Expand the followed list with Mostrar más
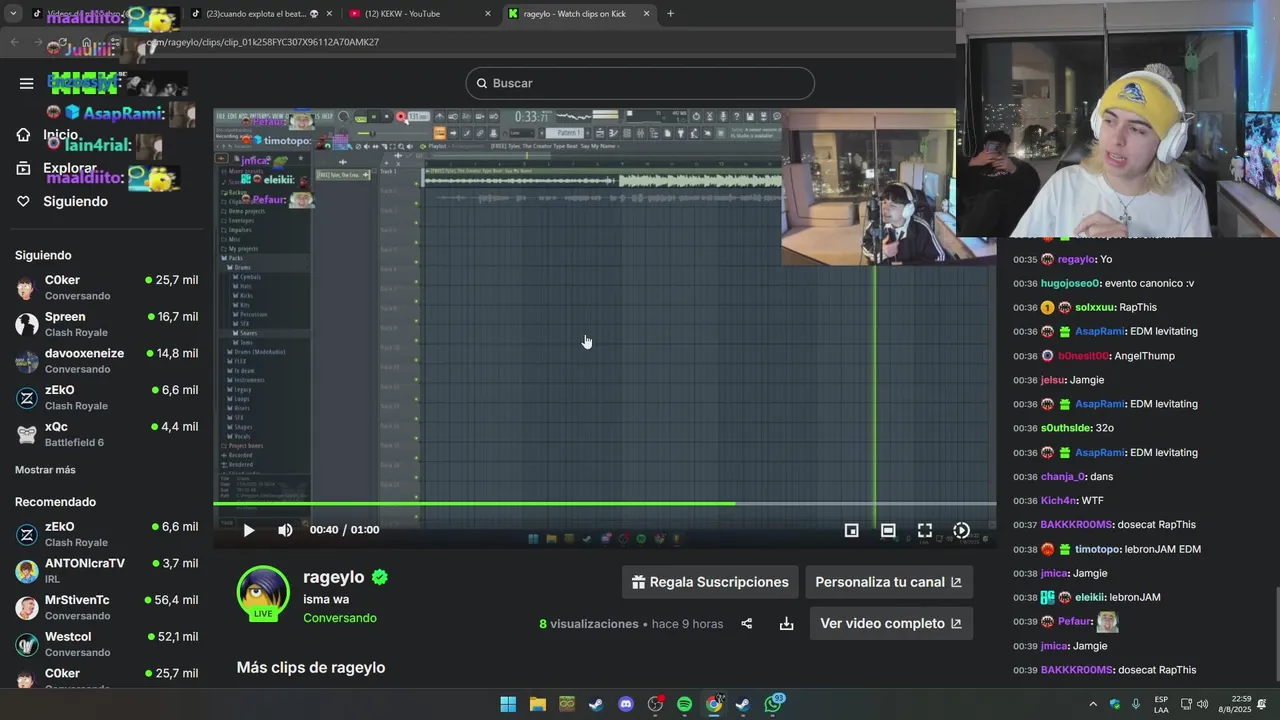Screen dimensions: 1280x720 coord(45,470)
